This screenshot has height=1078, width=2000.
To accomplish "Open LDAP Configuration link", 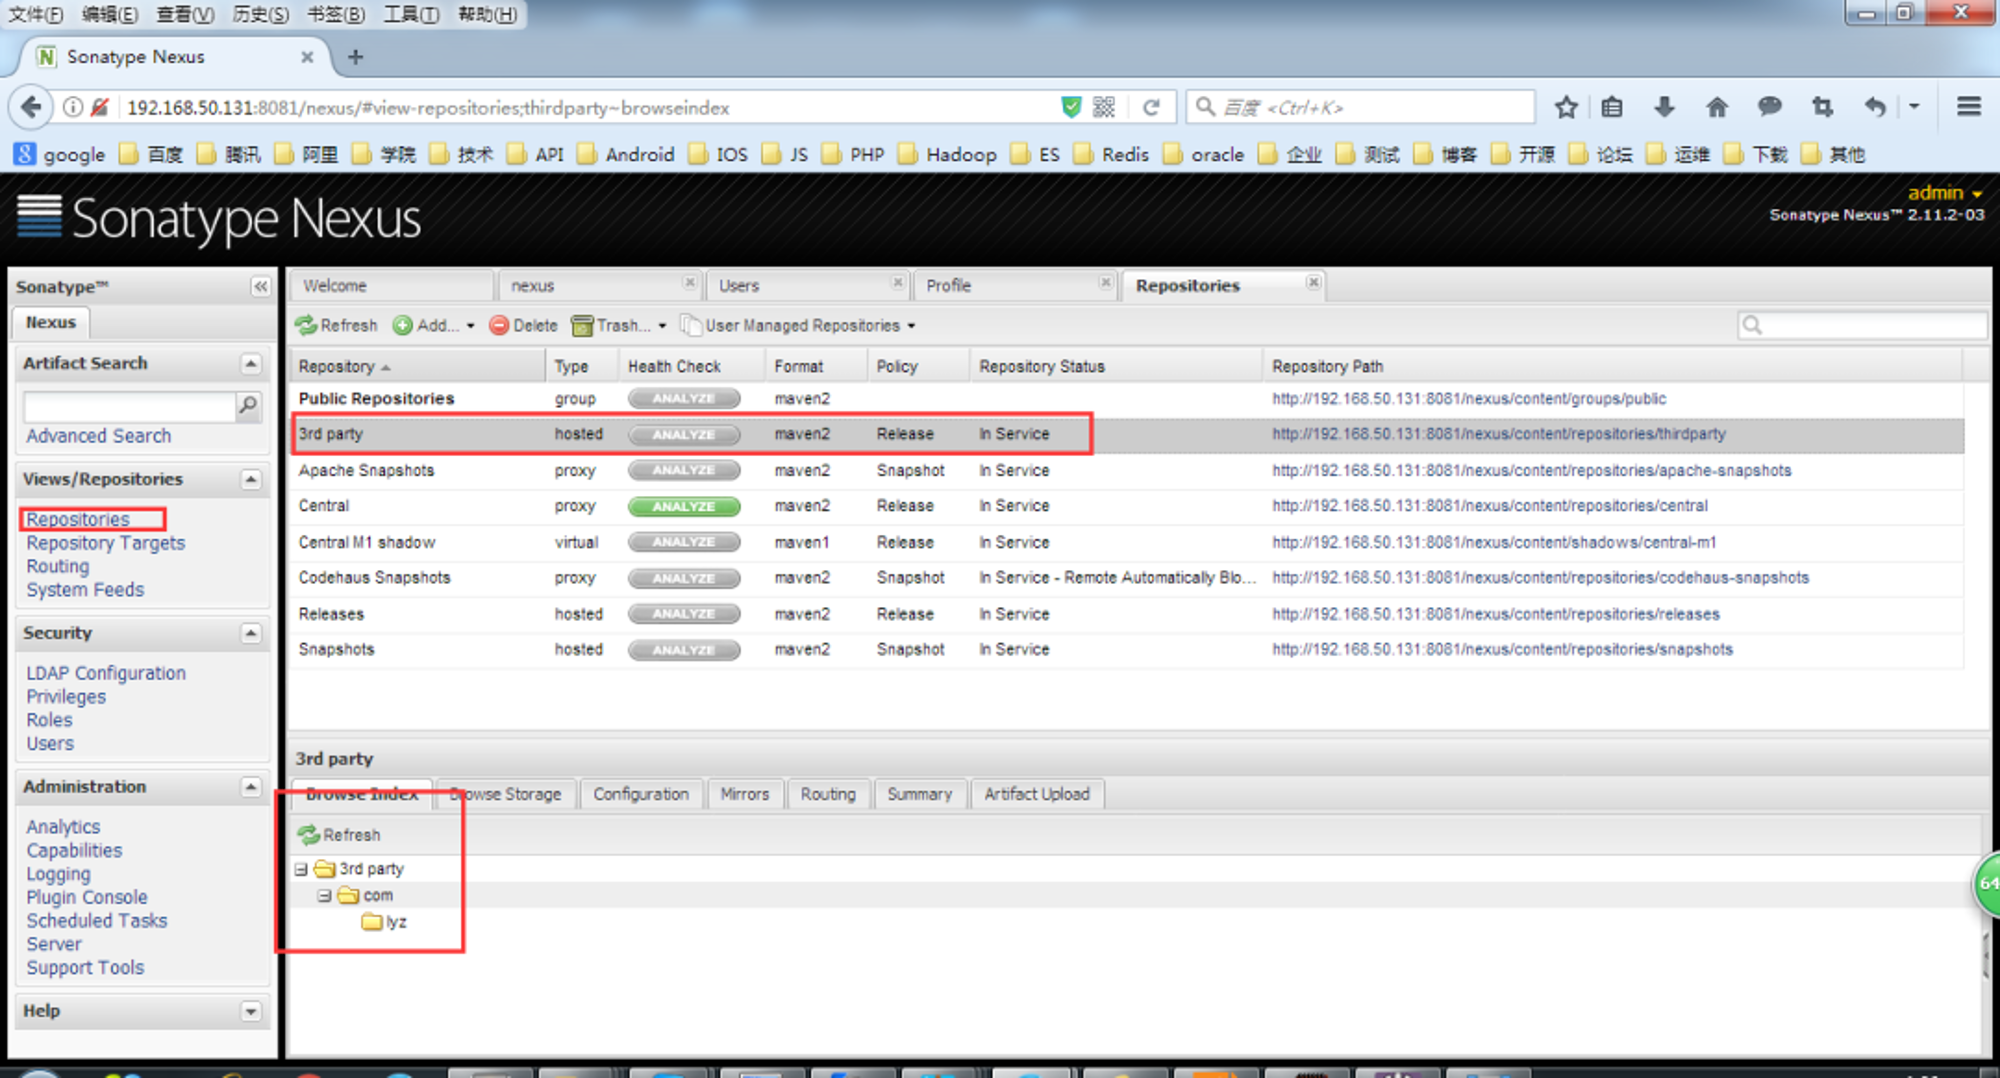I will point(106,673).
